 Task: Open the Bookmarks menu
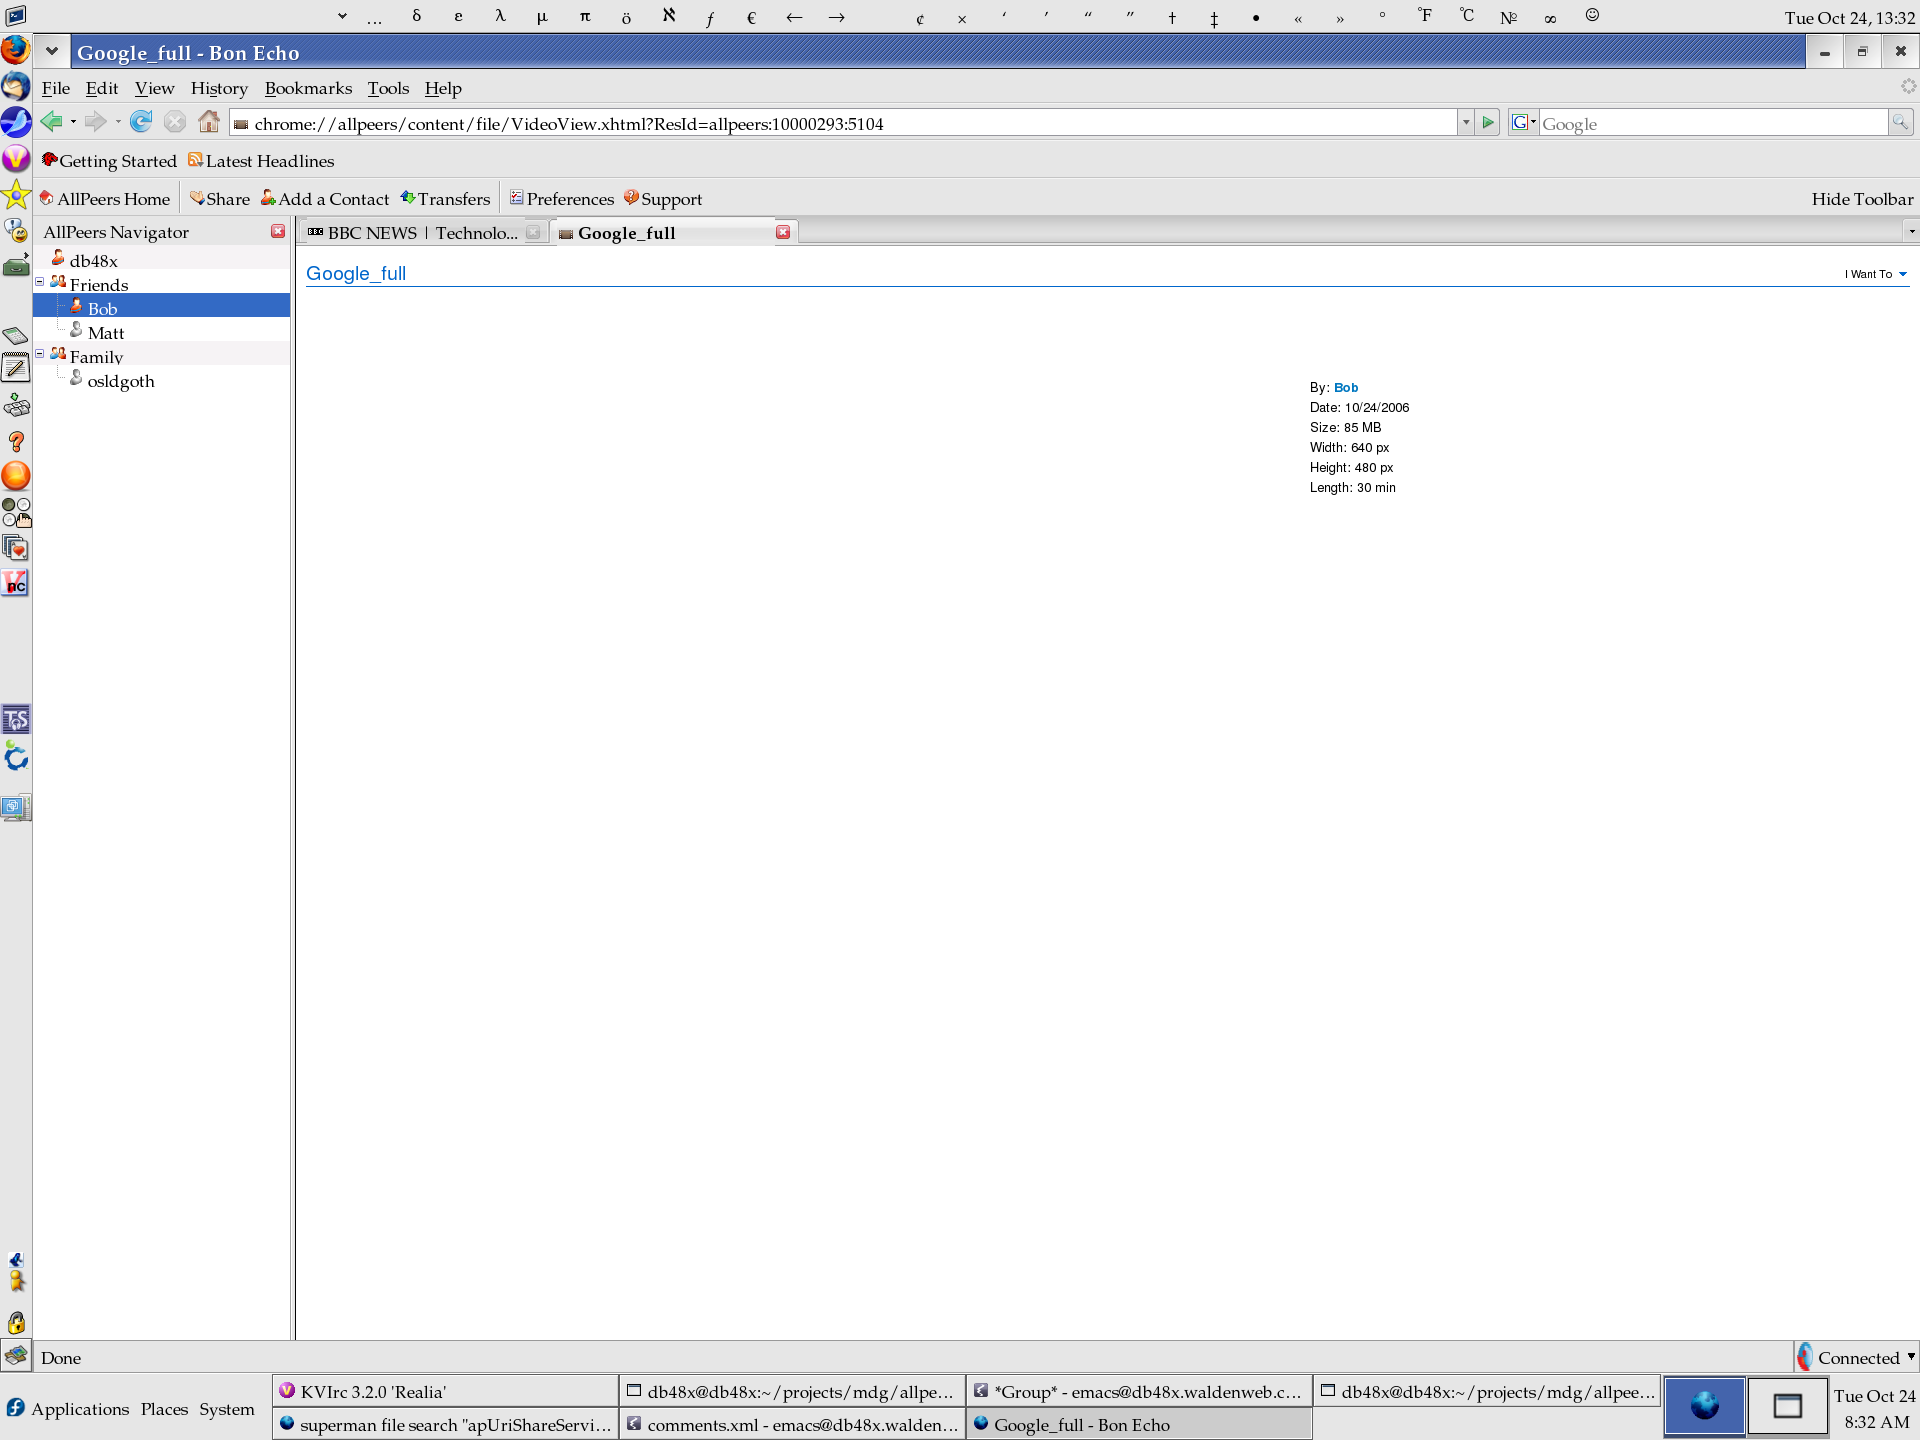(x=308, y=88)
